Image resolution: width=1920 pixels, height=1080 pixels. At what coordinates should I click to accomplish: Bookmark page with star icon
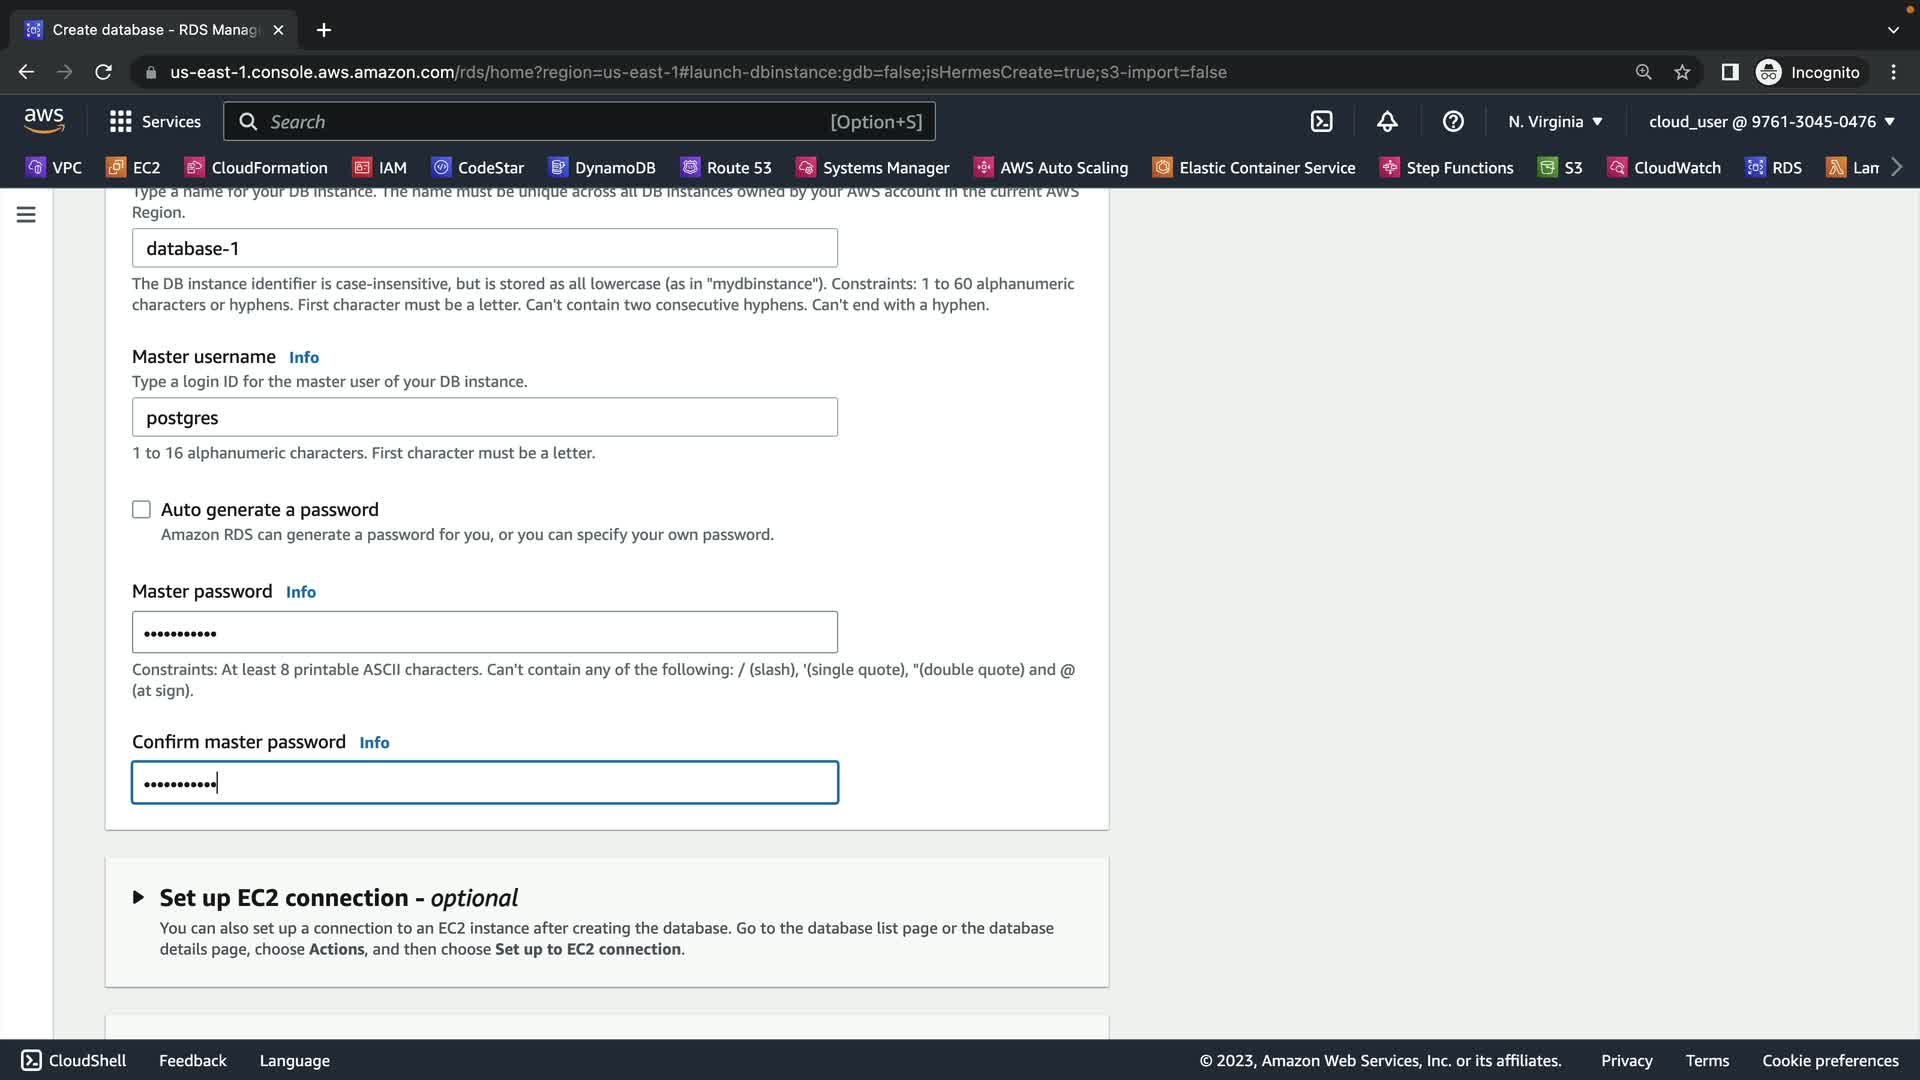tap(1682, 72)
